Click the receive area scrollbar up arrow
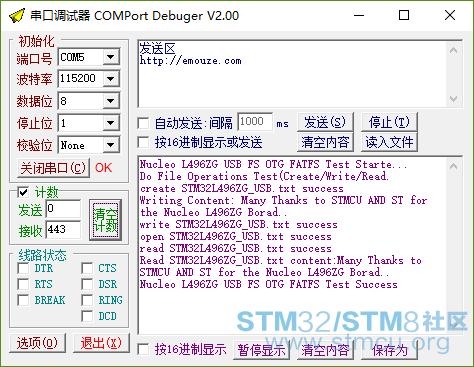Screen dimensions: 474x367 (x=453, y=166)
